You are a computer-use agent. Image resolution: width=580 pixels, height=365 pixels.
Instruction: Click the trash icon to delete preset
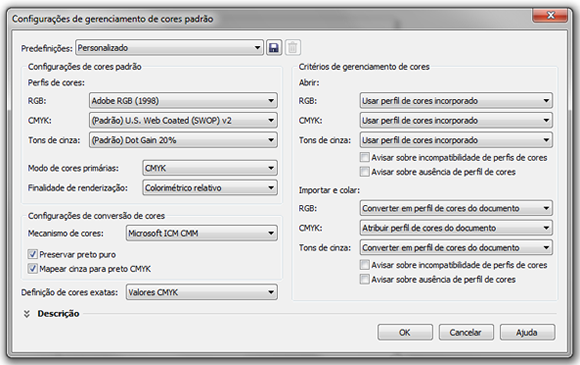point(293,48)
